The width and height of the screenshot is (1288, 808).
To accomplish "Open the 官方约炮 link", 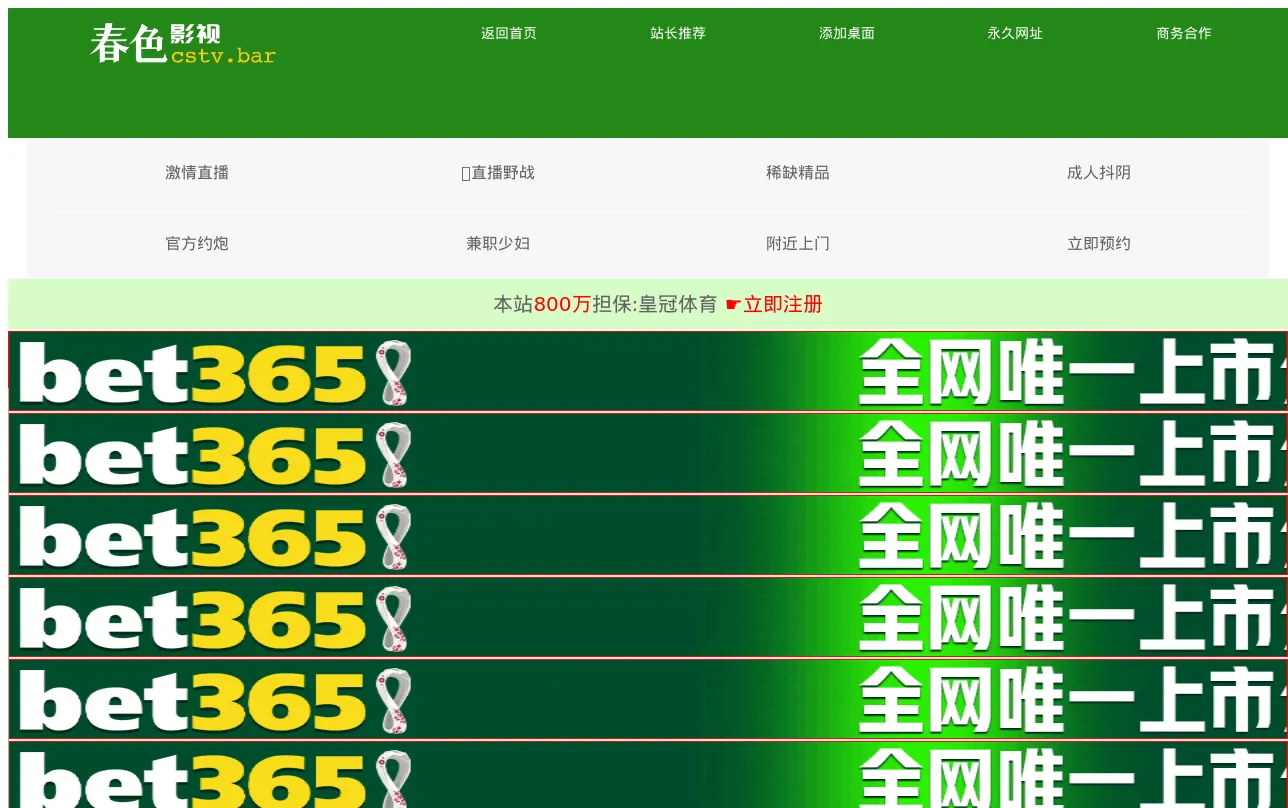I will [x=197, y=243].
